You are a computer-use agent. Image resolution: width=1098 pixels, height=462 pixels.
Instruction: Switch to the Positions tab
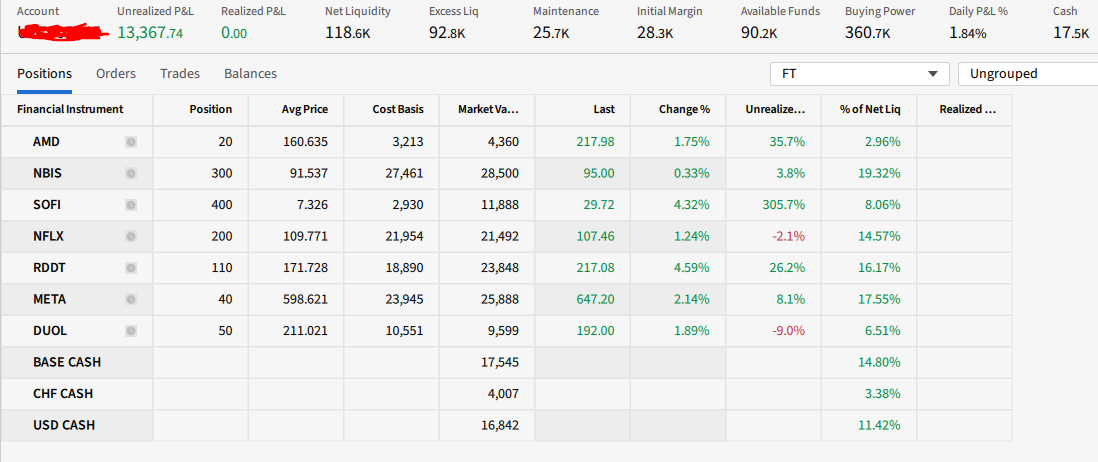(x=44, y=74)
